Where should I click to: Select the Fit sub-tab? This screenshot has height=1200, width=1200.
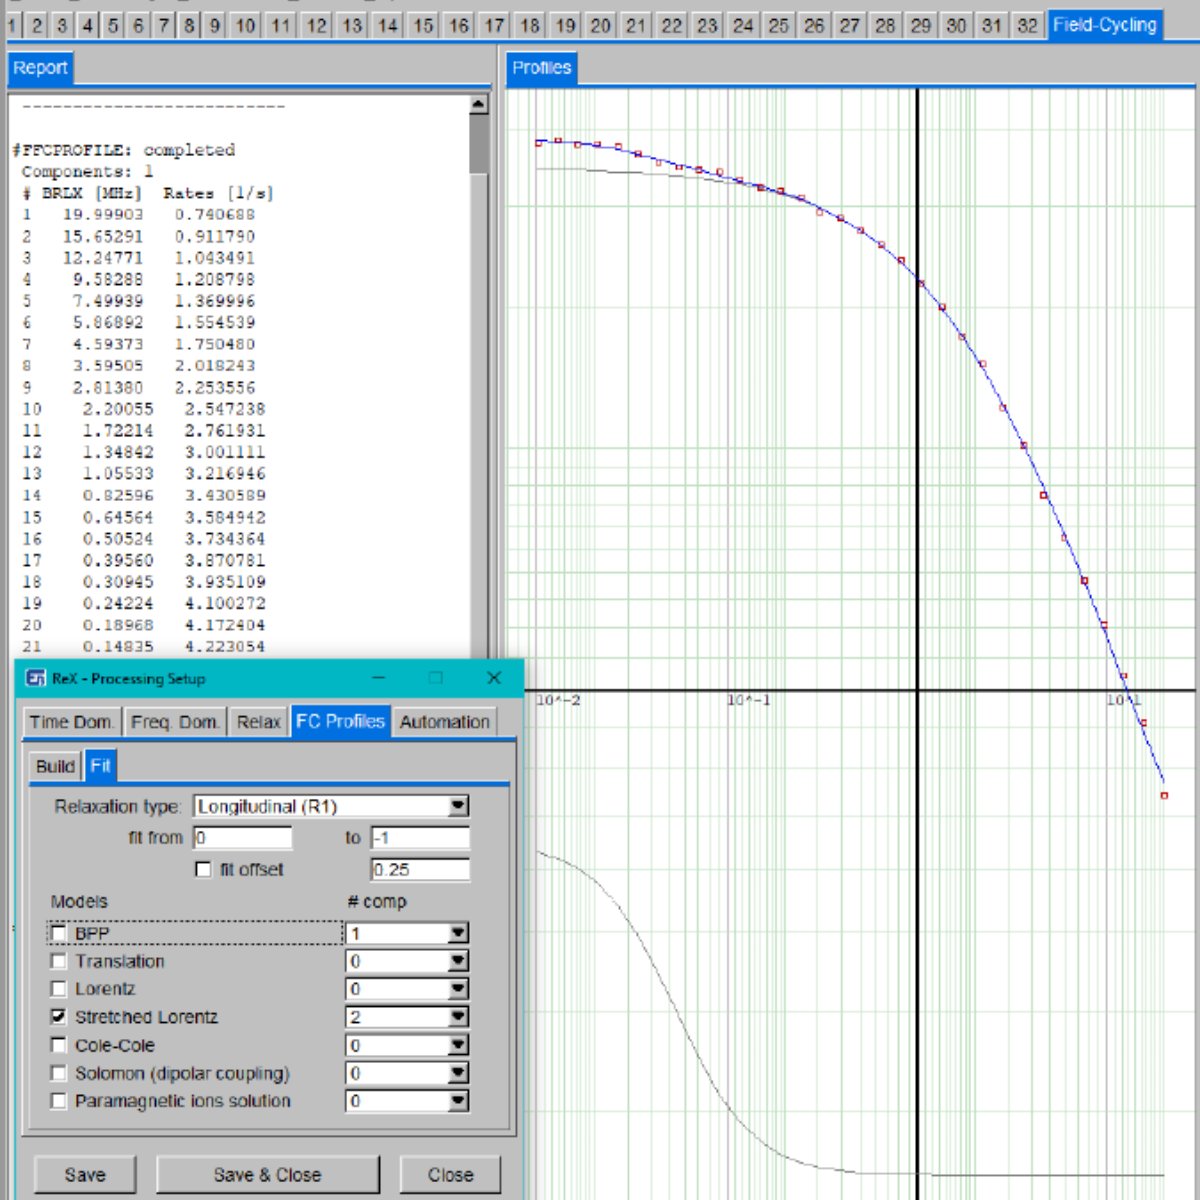101,766
